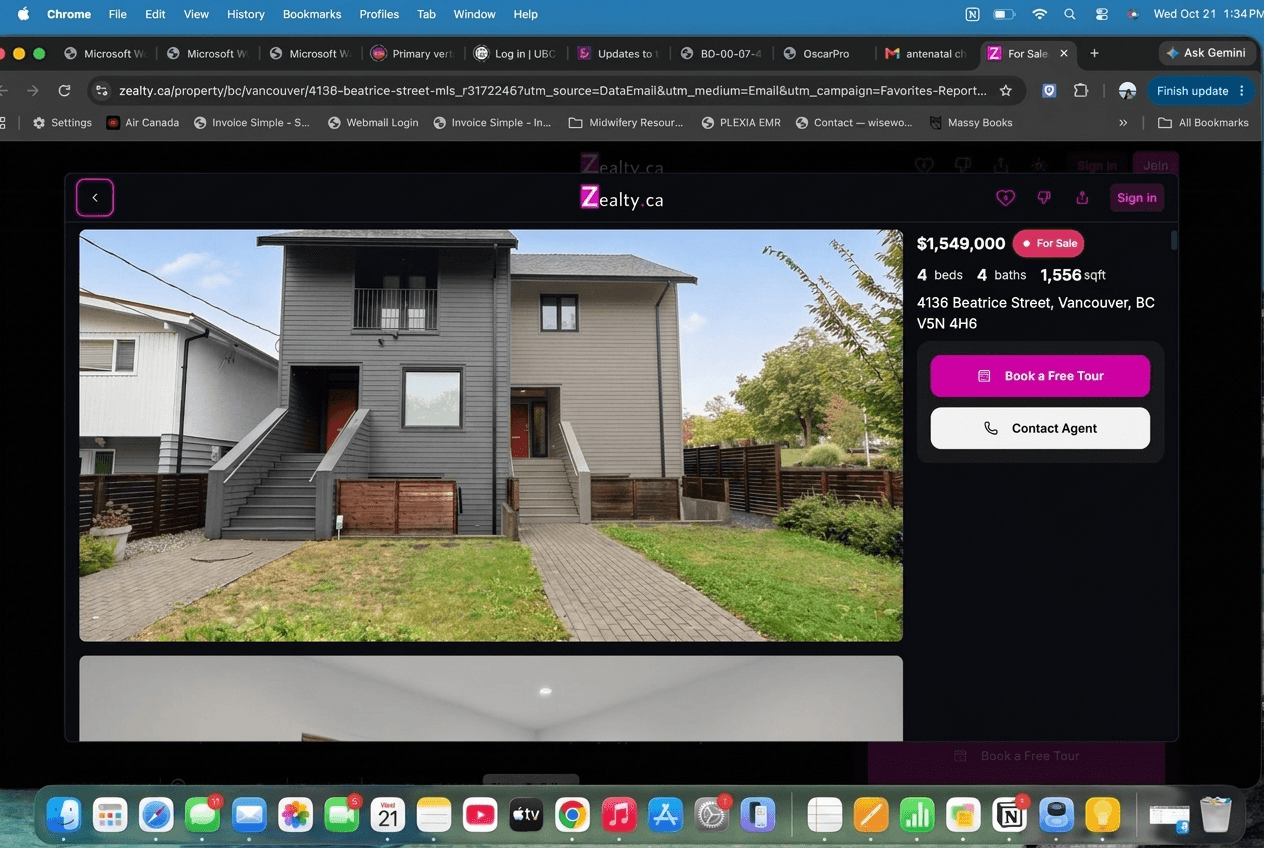Image resolution: width=1264 pixels, height=848 pixels.
Task: Open the Trash in the Dock
Action: (1216, 816)
